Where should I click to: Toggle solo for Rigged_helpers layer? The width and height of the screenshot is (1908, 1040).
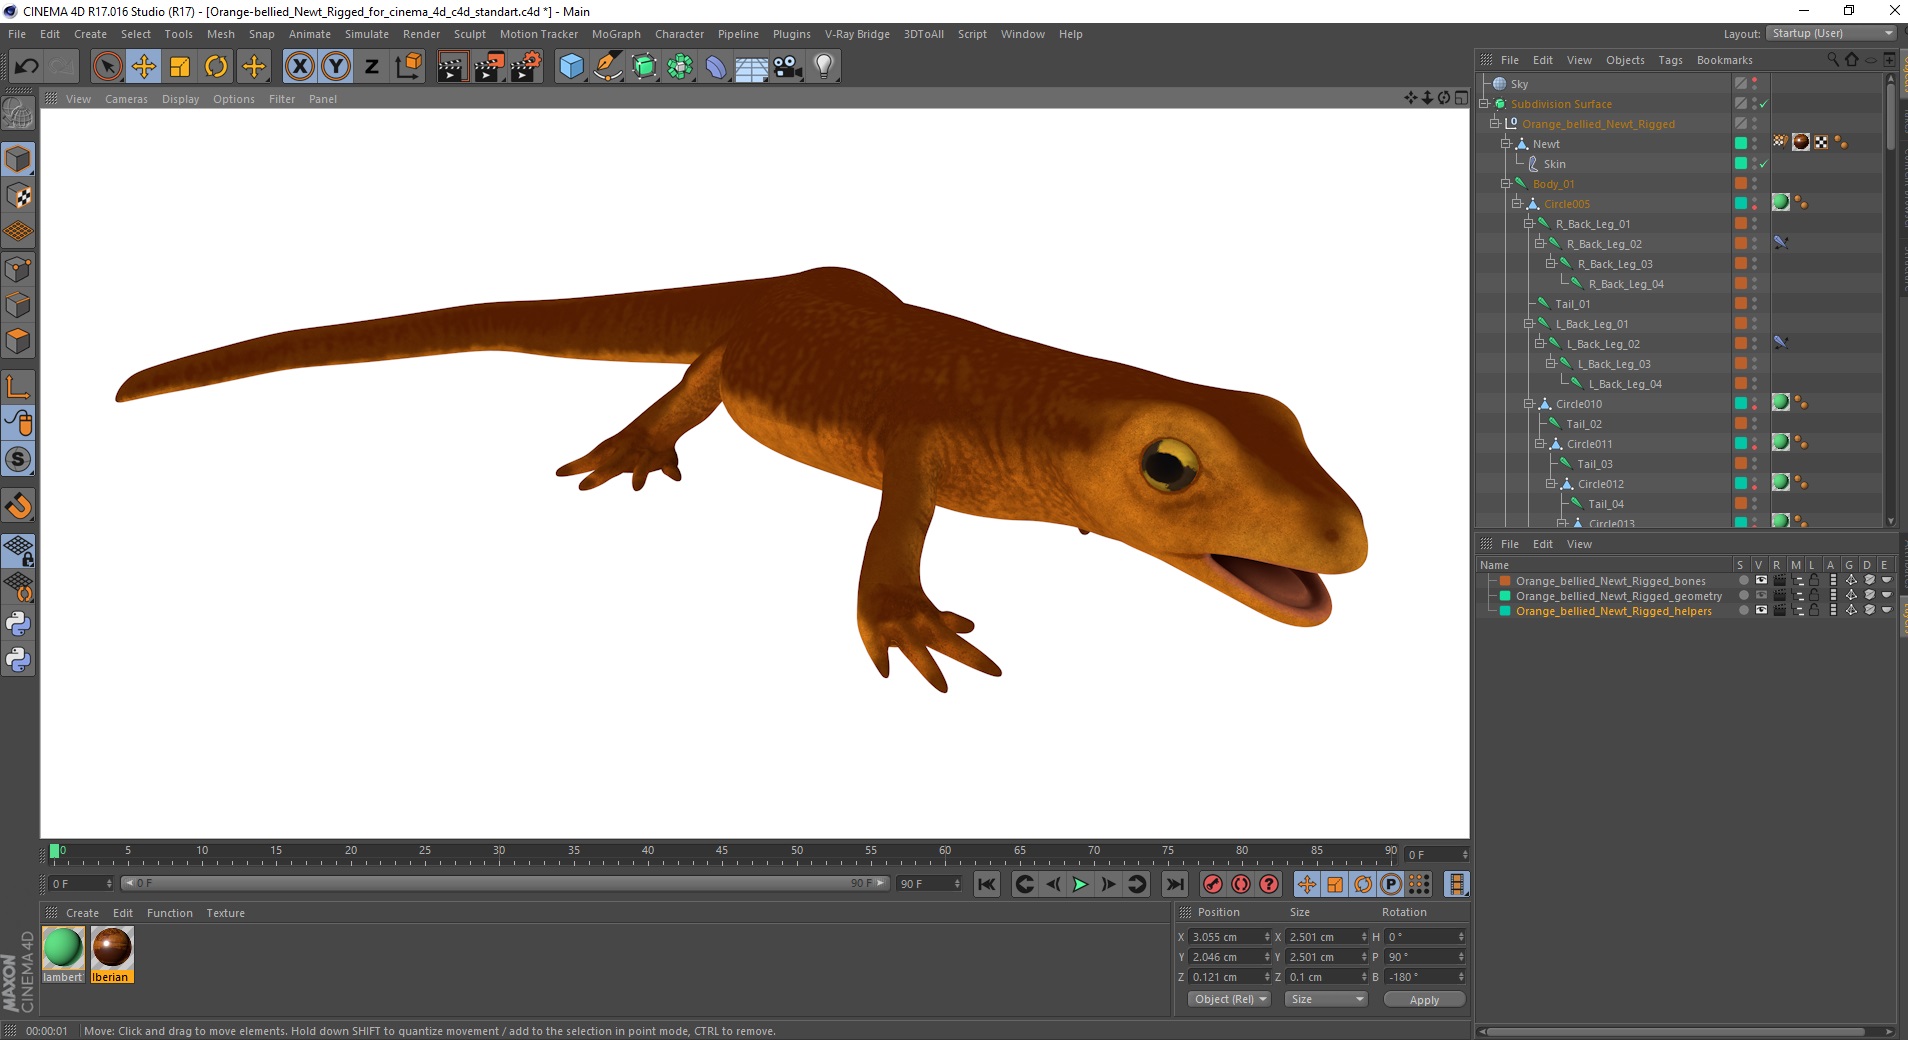[1743, 610]
